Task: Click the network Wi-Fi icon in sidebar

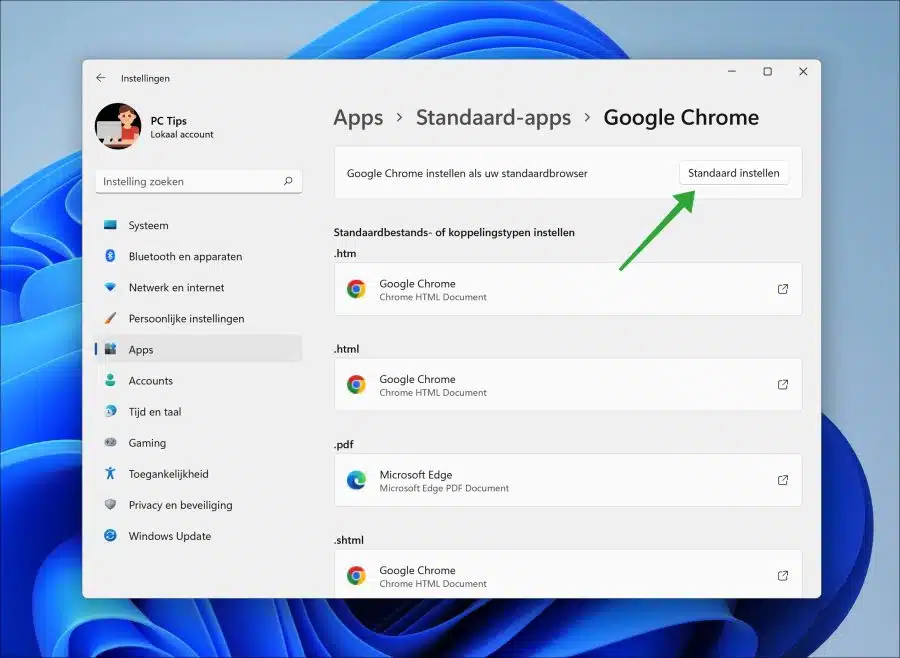Action: tap(110, 287)
